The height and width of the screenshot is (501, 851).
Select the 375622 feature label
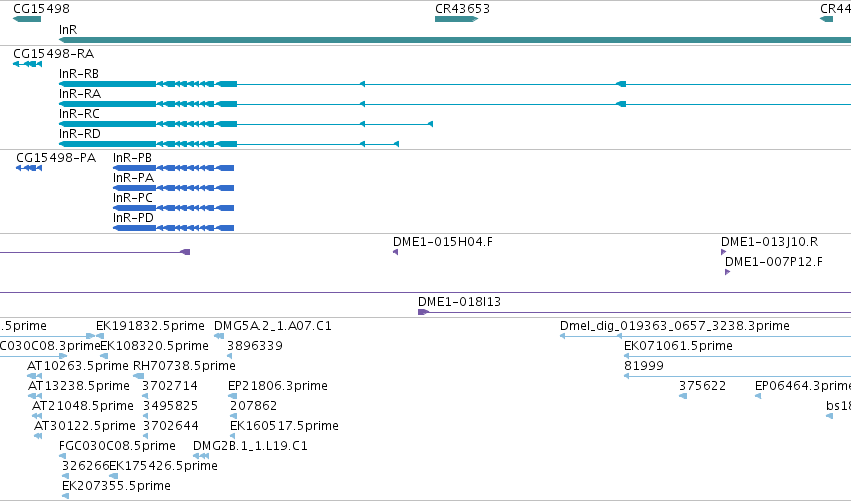click(x=702, y=386)
